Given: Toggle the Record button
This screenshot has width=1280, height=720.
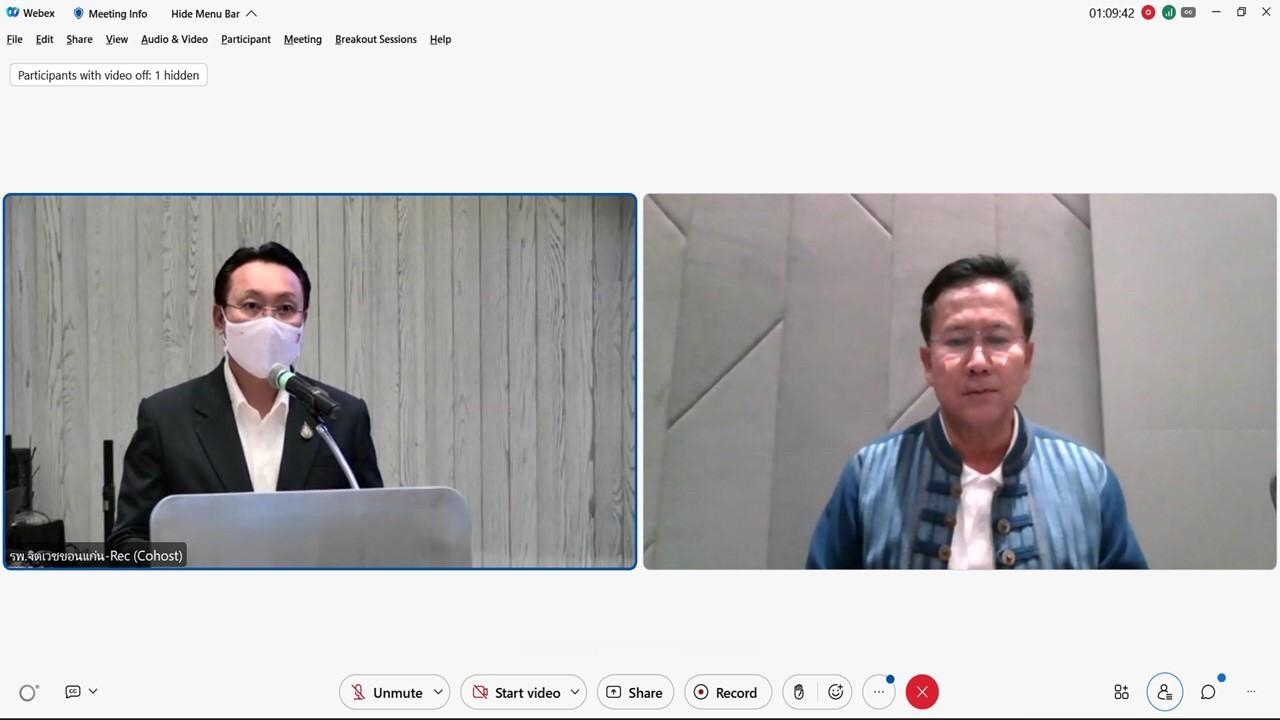Looking at the screenshot, I should (726, 692).
